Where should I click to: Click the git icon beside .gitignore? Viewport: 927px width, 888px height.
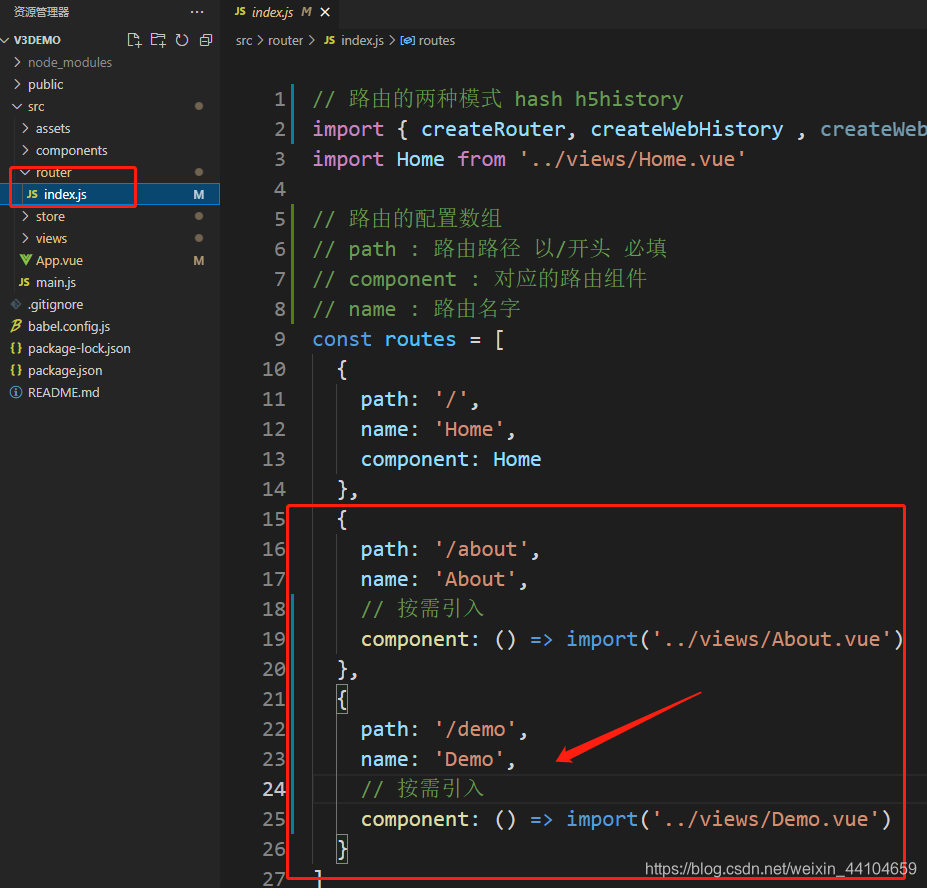click(x=16, y=304)
